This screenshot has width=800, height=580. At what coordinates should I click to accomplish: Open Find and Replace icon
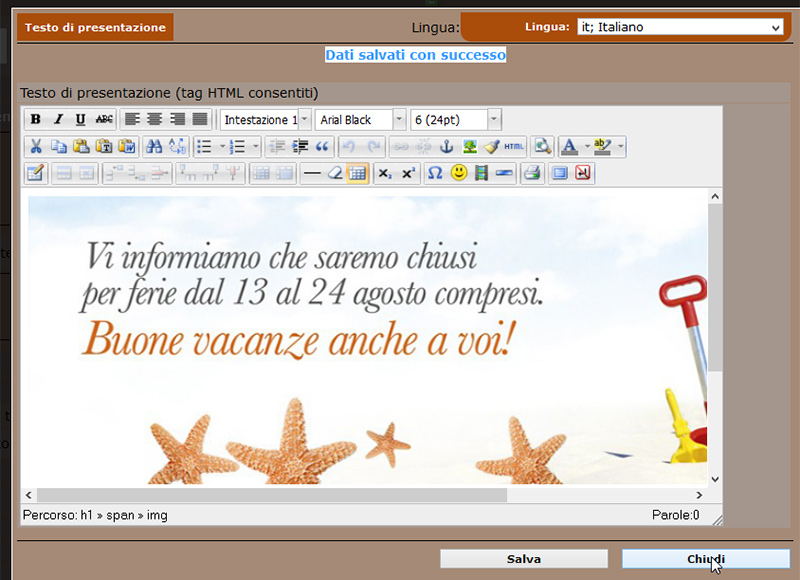177,147
